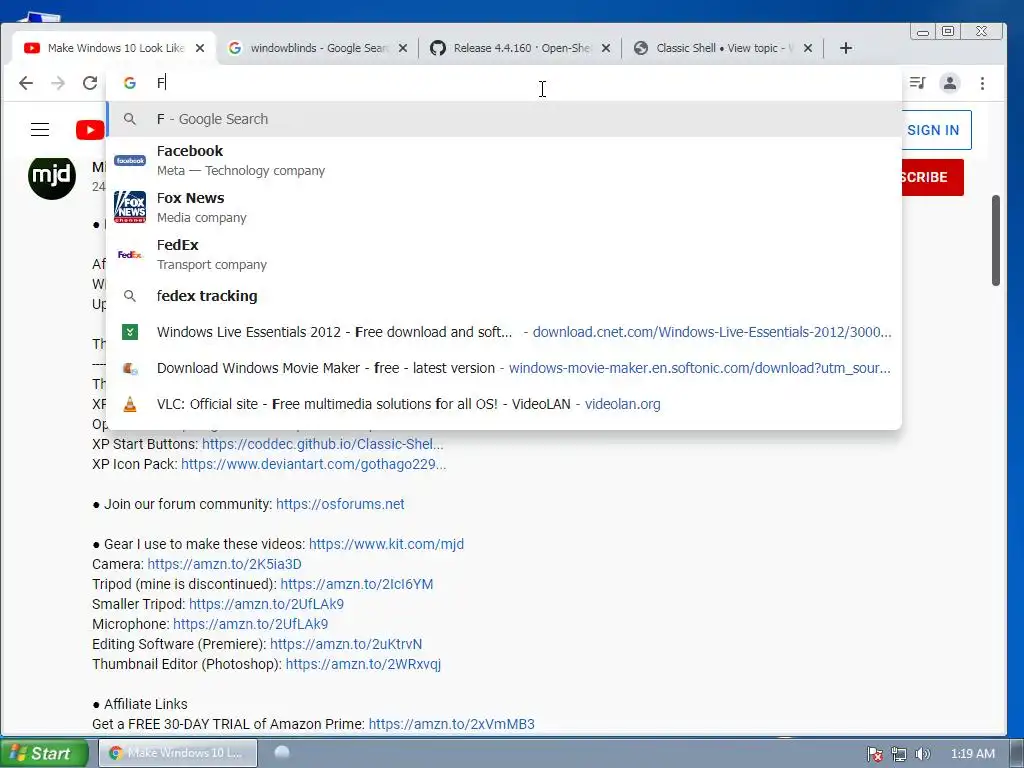Close the Release 4.4.160 Open-Shell tab

pos(606,48)
